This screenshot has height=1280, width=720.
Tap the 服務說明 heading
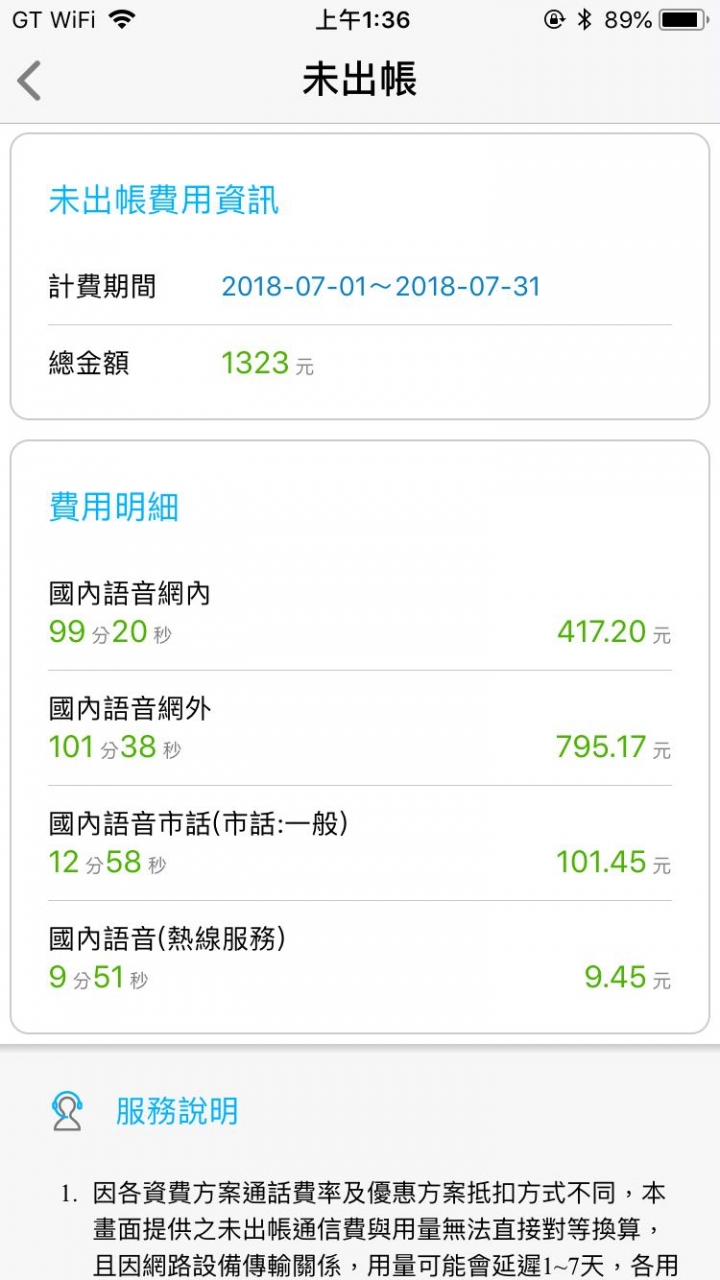coord(177,1111)
